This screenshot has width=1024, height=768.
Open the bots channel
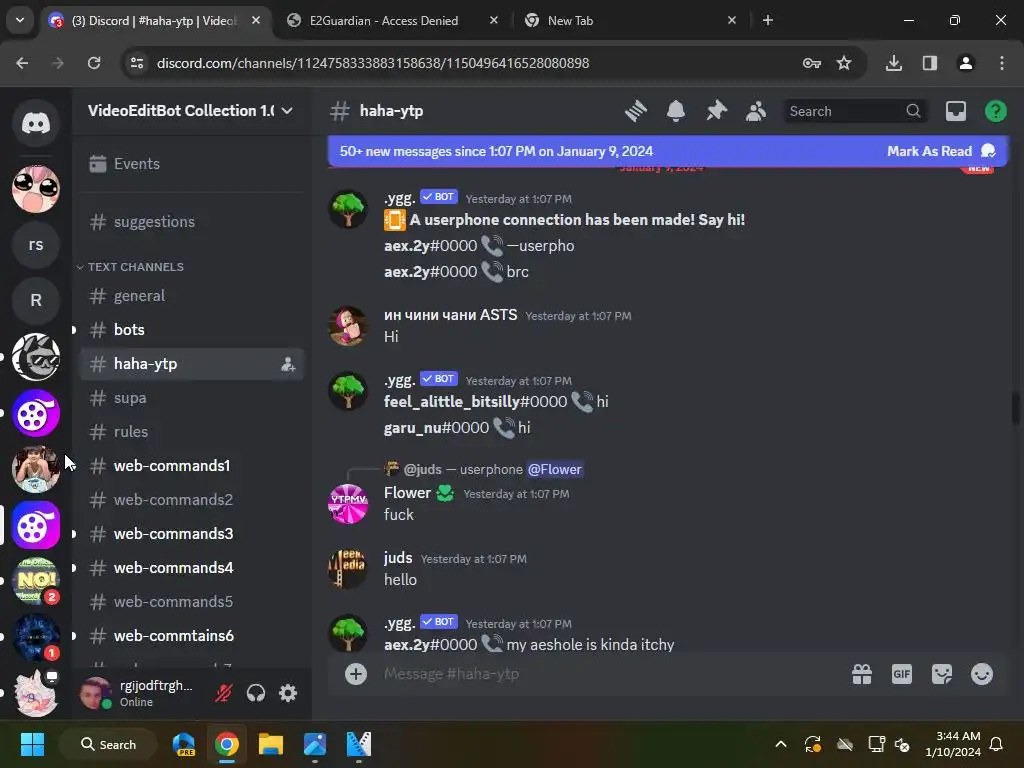192,330
